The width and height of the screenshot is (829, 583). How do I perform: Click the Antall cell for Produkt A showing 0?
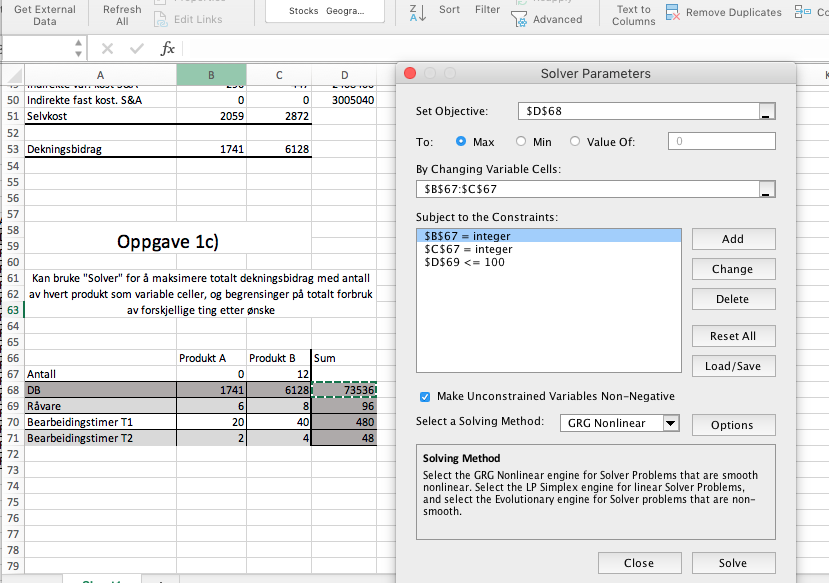(211, 374)
